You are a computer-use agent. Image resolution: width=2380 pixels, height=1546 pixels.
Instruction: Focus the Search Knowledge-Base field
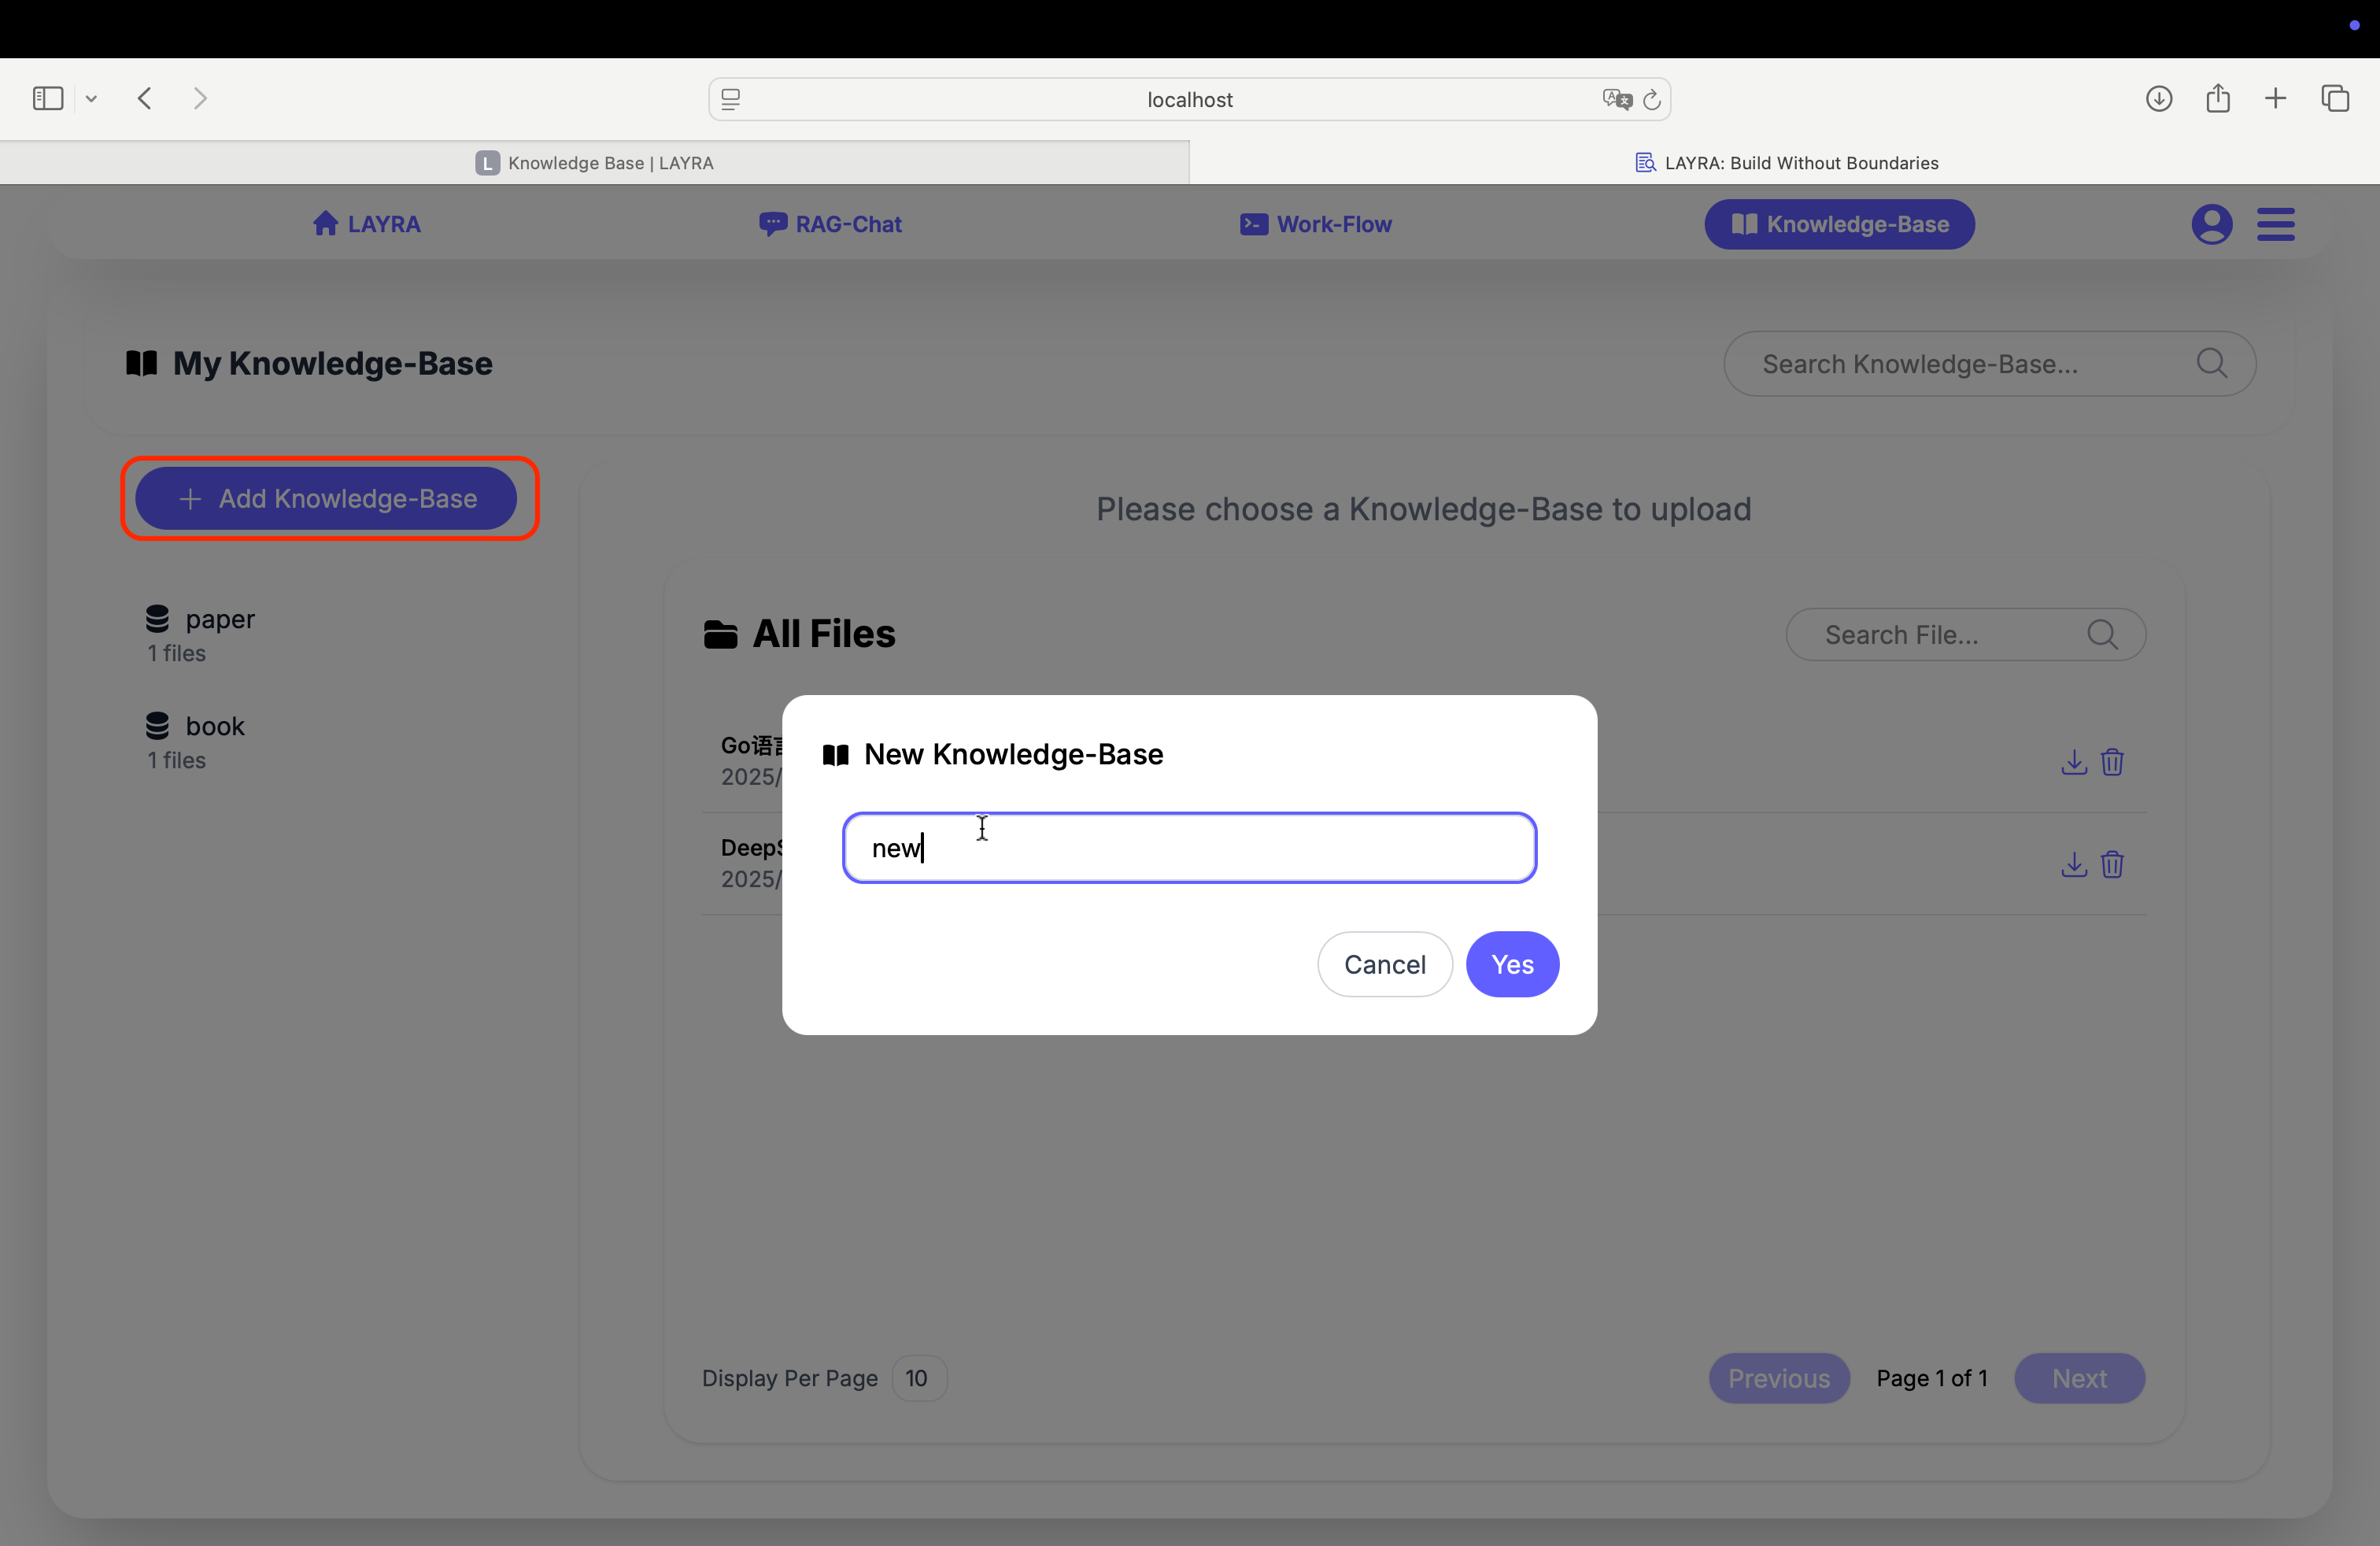pyautogui.click(x=1989, y=364)
